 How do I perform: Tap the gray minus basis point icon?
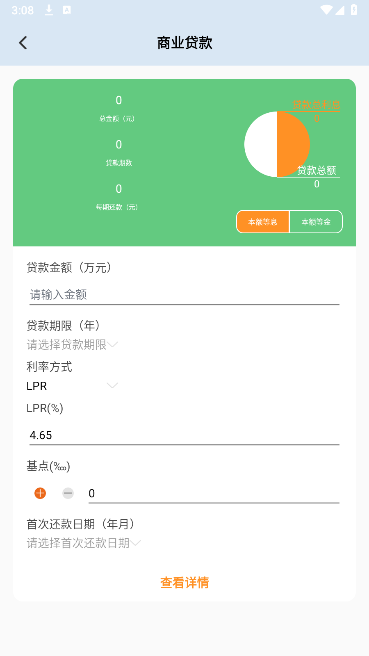click(68, 493)
